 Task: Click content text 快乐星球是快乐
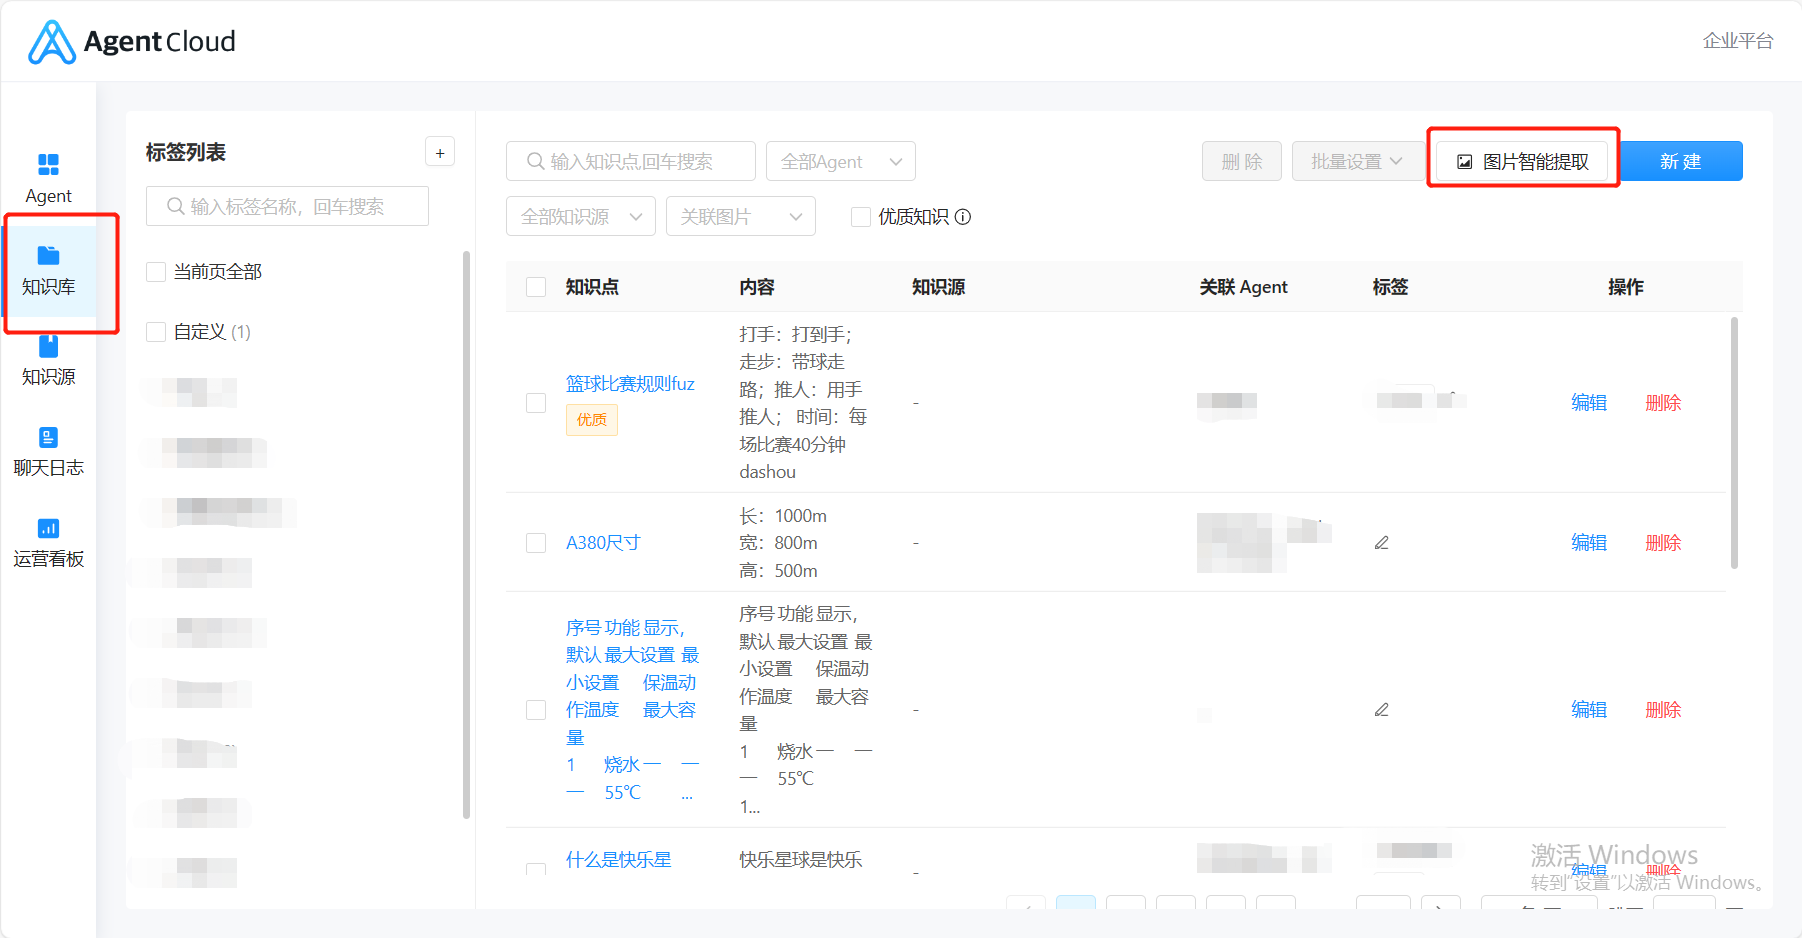[x=801, y=860]
